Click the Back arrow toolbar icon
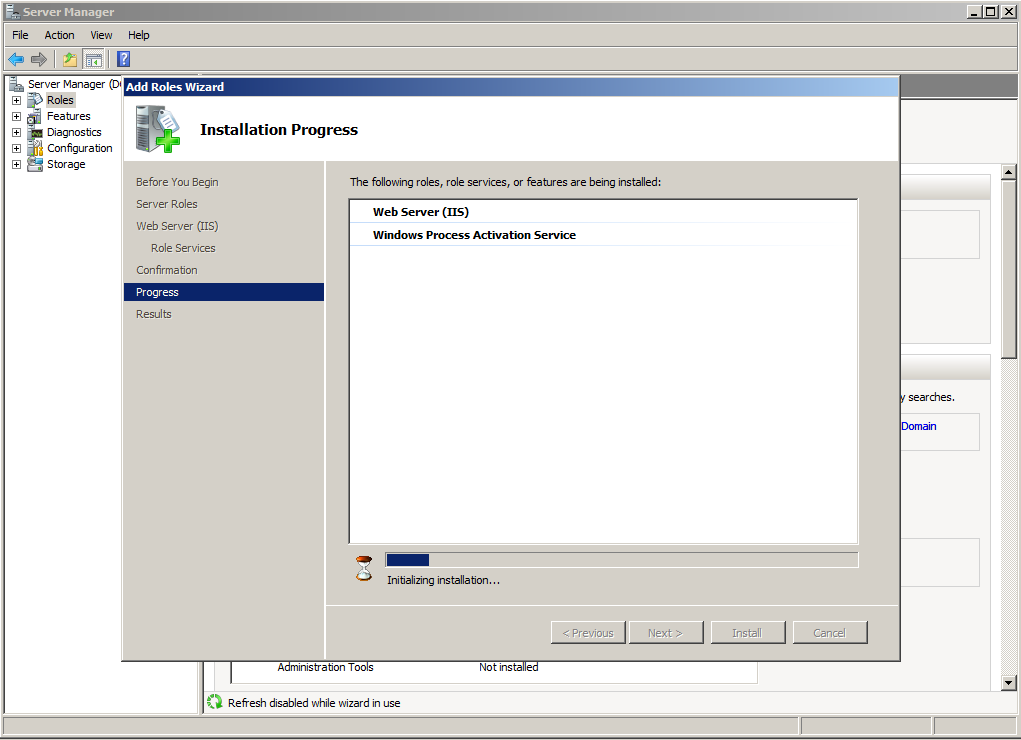1021x740 pixels. click(x=16, y=60)
